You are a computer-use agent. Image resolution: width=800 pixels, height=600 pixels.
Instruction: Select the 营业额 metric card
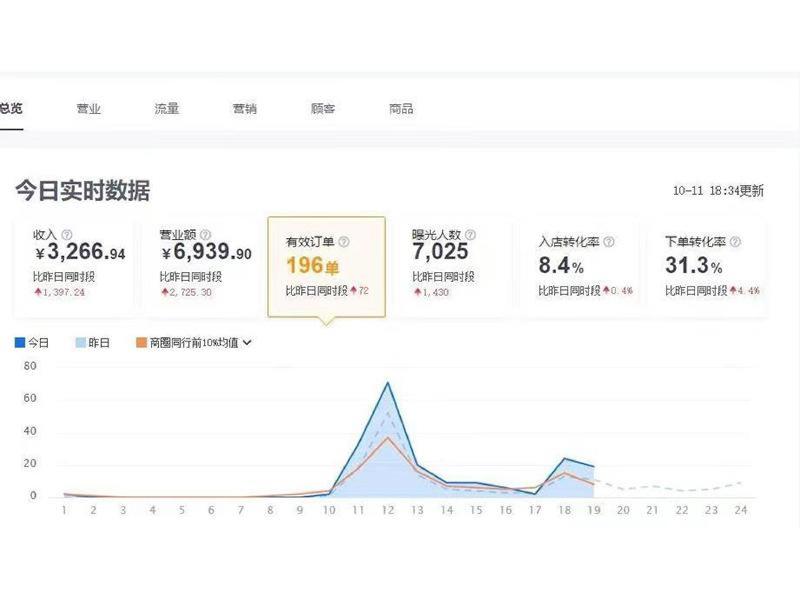(201, 267)
